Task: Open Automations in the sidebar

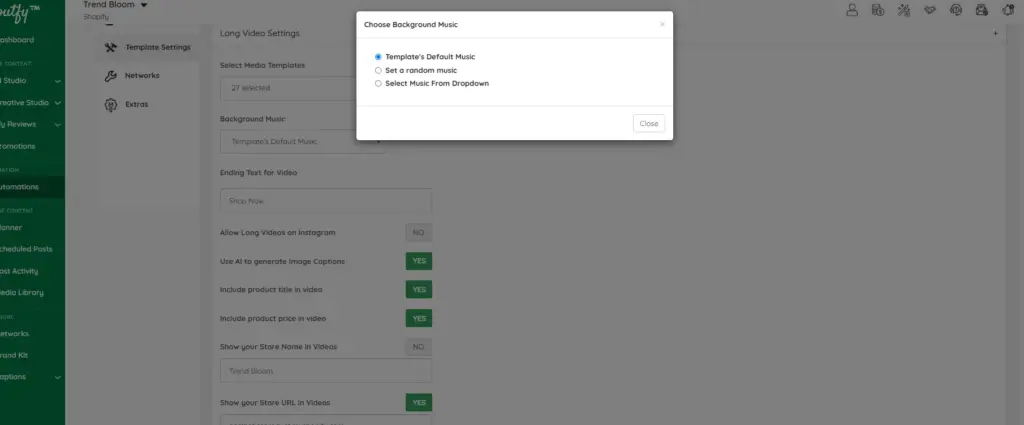Action: [32, 187]
